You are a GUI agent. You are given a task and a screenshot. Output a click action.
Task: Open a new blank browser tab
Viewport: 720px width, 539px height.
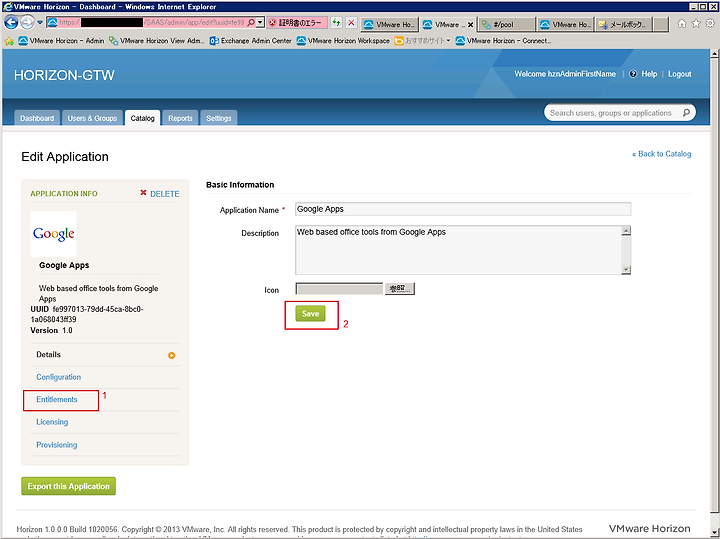661,25
